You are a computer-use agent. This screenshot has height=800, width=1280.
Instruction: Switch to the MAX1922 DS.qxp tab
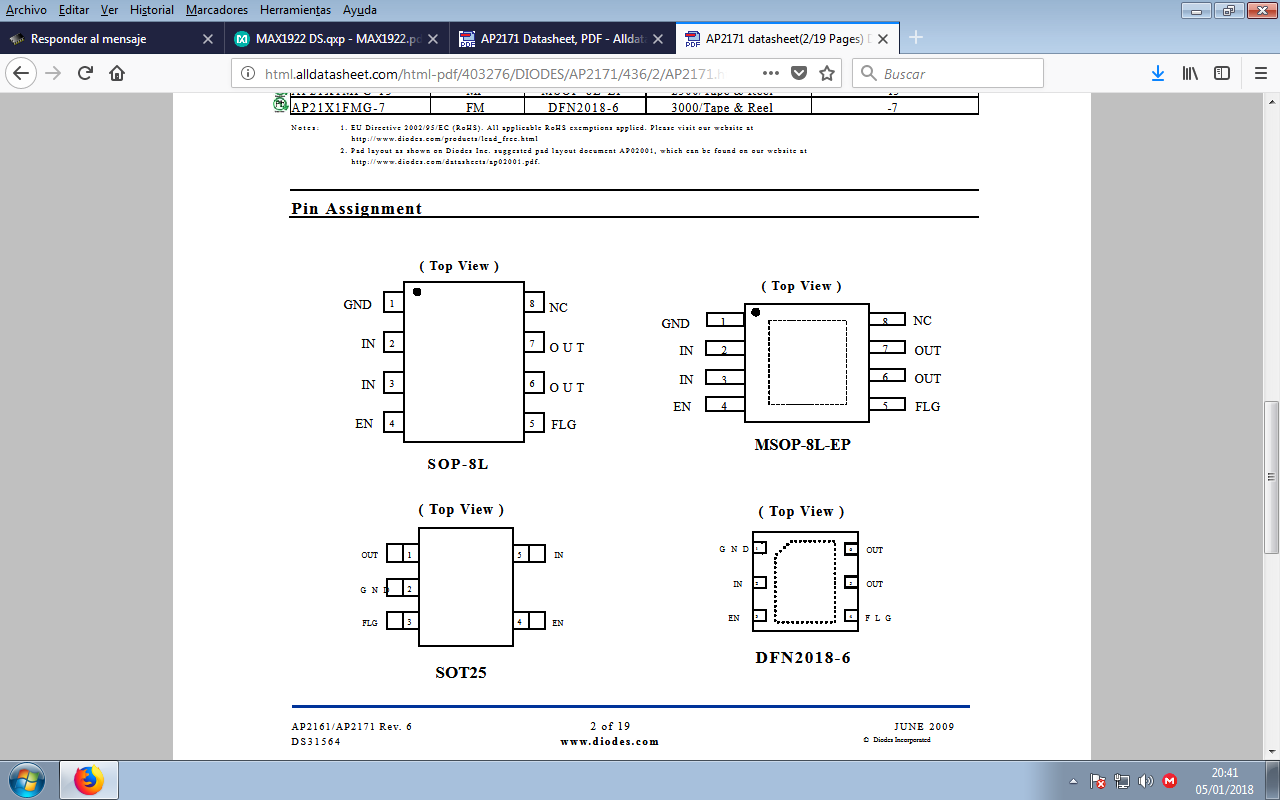(x=337, y=39)
